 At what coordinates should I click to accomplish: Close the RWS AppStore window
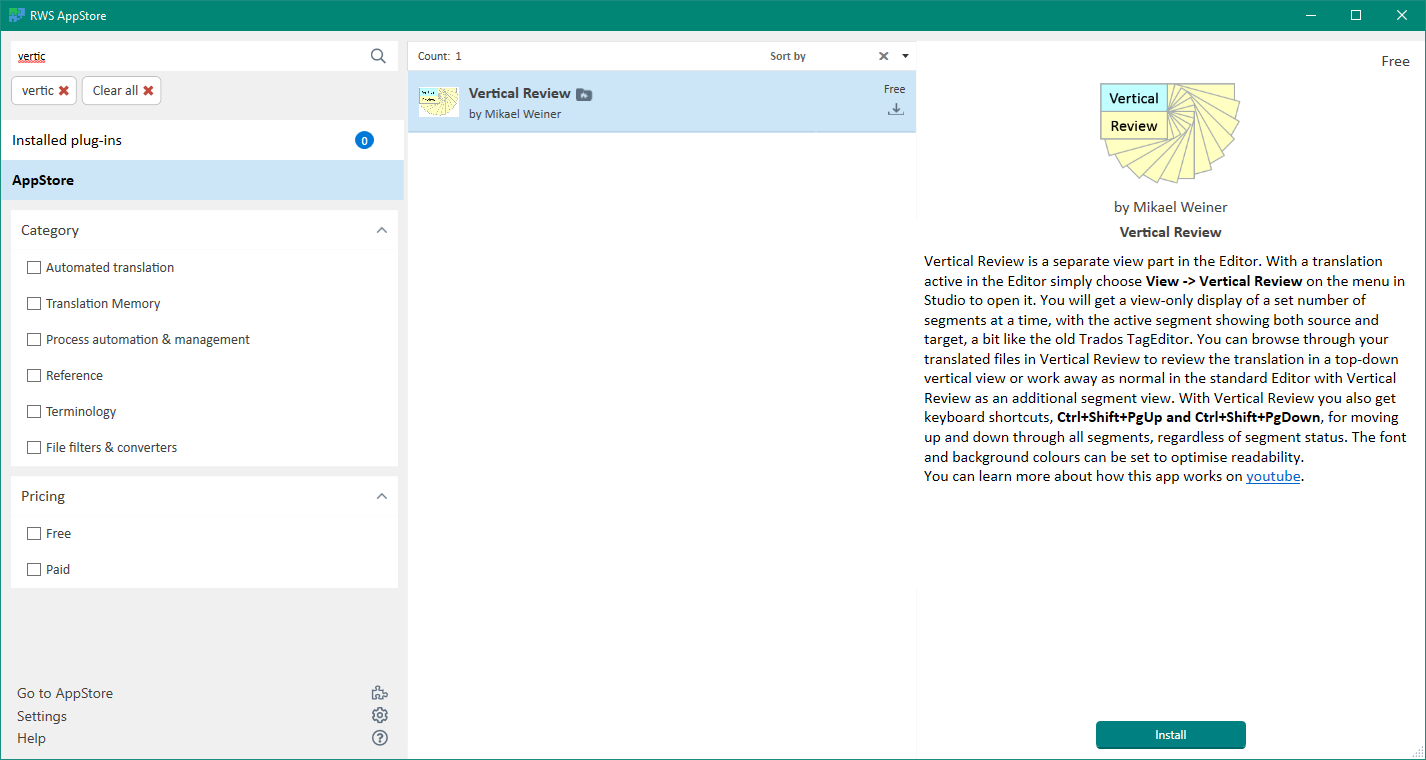1402,15
